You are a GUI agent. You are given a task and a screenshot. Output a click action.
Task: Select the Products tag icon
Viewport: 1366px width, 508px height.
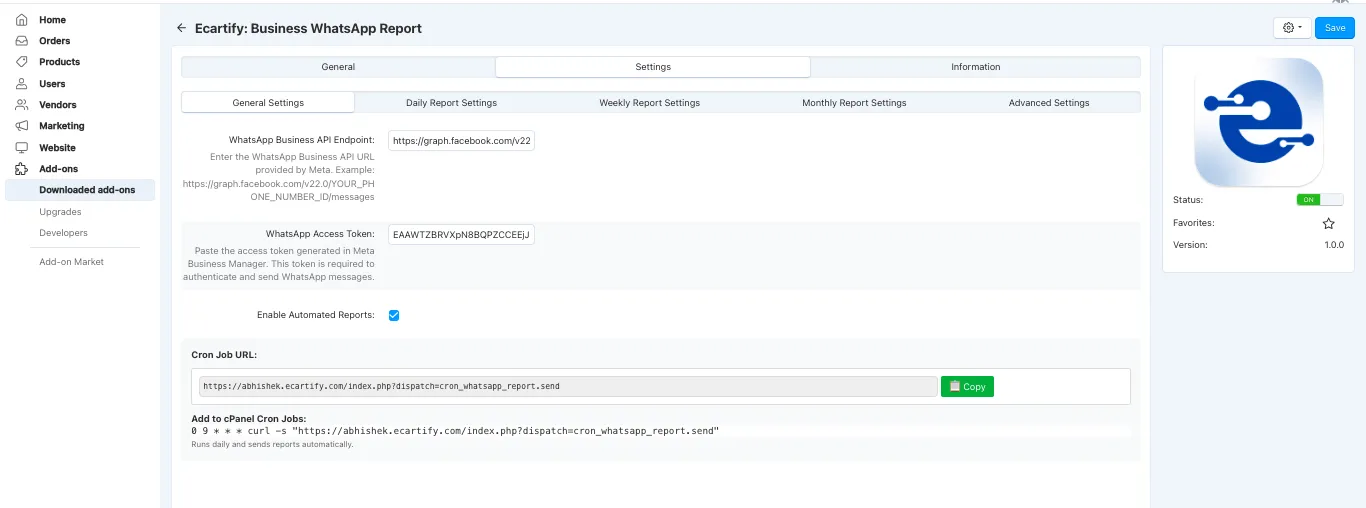coord(21,62)
